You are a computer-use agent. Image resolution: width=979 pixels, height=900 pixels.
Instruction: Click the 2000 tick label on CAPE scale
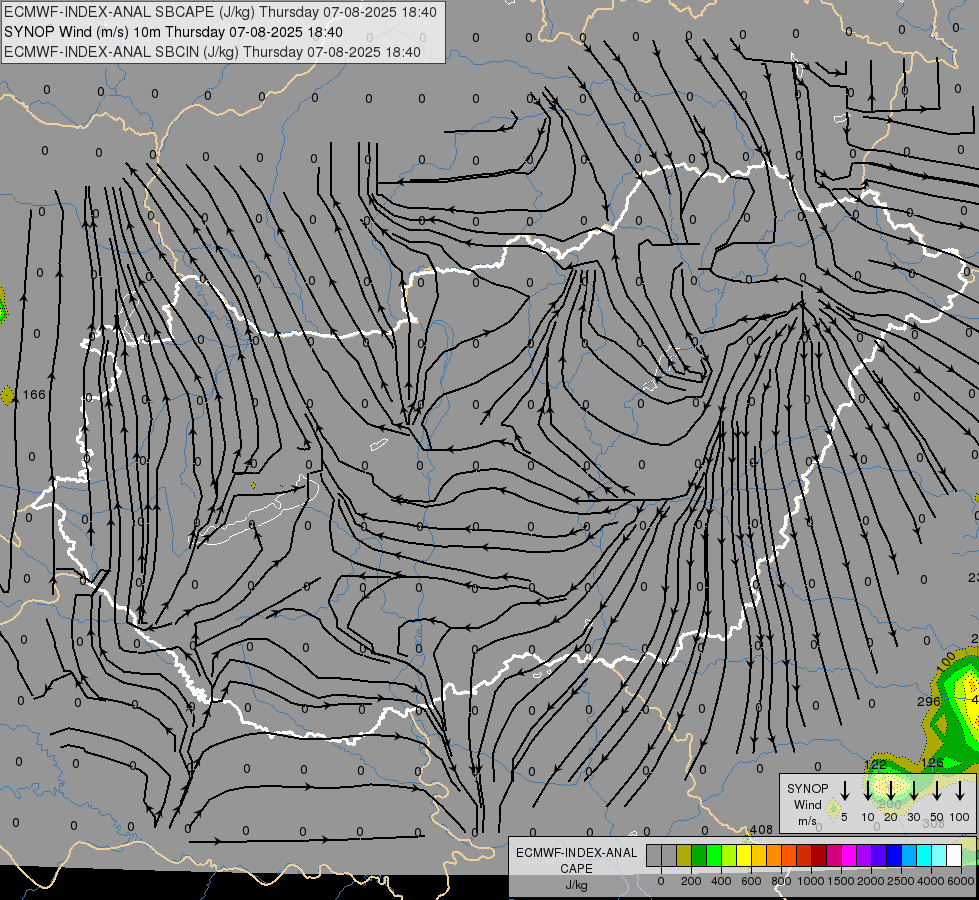click(x=871, y=881)
